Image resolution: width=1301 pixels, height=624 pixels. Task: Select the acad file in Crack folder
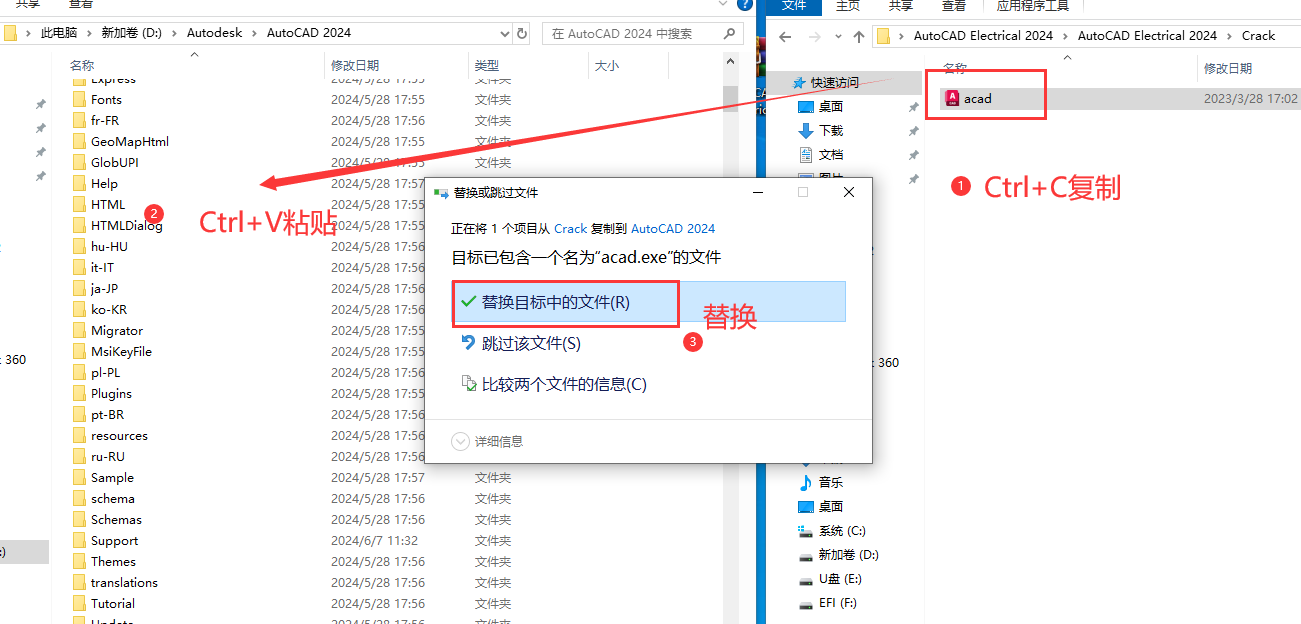[x=974, y=97]
